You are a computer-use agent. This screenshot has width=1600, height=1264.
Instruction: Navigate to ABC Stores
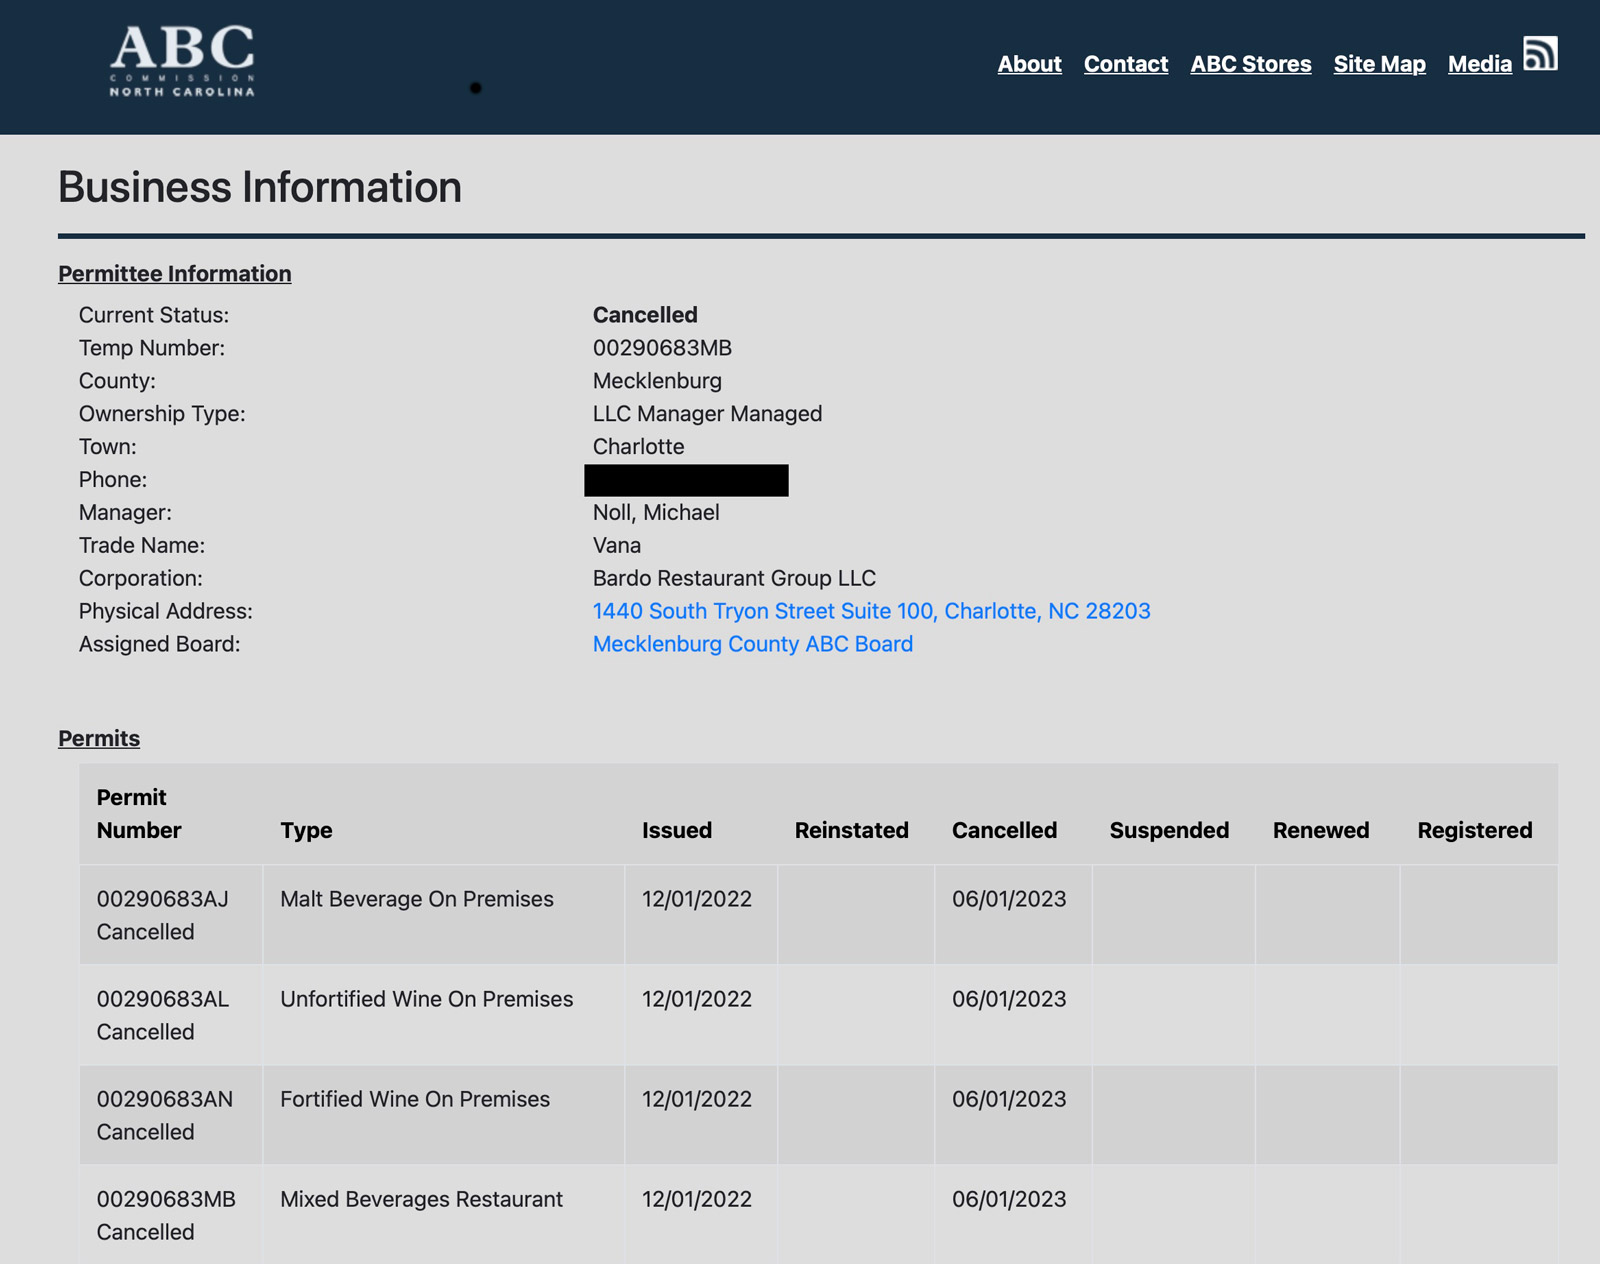(1250, 64)
